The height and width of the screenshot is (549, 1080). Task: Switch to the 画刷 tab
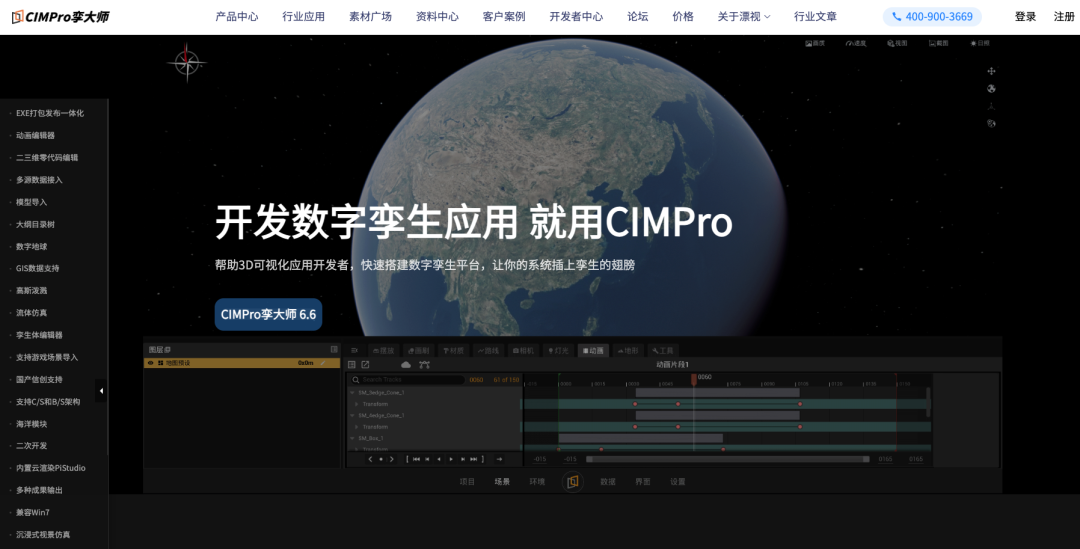(x=418, y=351)
